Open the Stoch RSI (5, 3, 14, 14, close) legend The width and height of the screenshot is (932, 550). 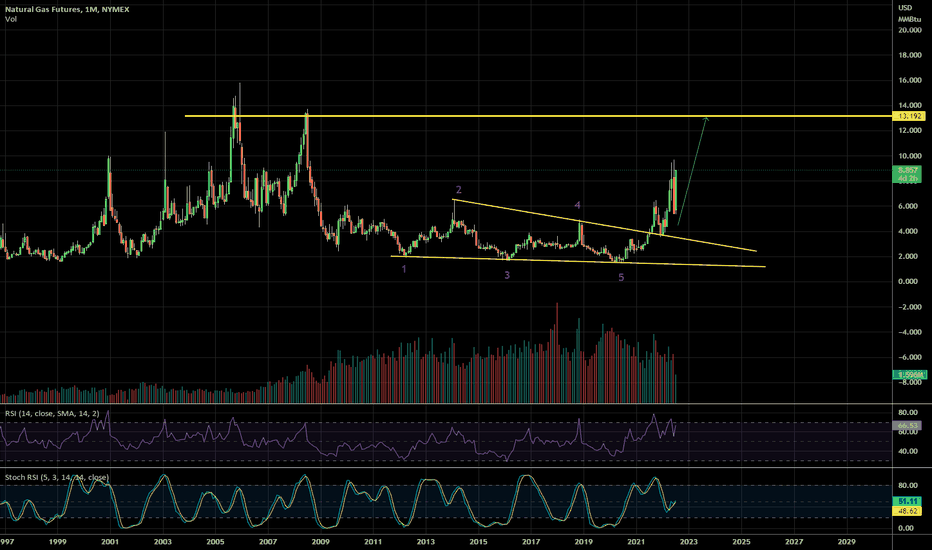click(56, 477)
